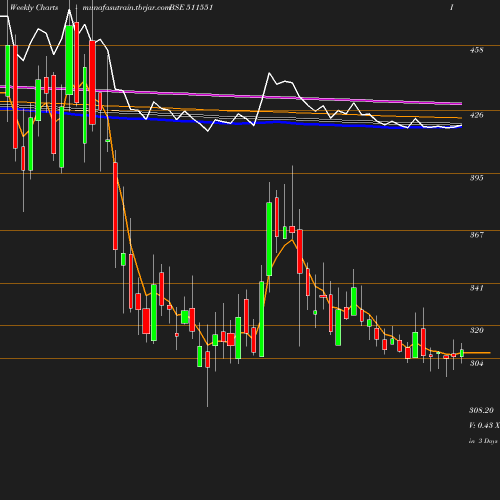This screenshot has width=500, height=500.
Task: Click the 'BSE 511551' symbol label
Action: [191, 8]
